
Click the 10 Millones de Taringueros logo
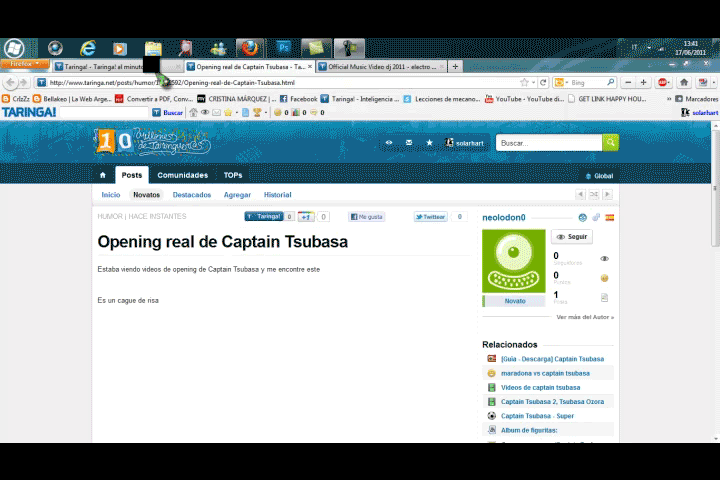pos(152,141)
